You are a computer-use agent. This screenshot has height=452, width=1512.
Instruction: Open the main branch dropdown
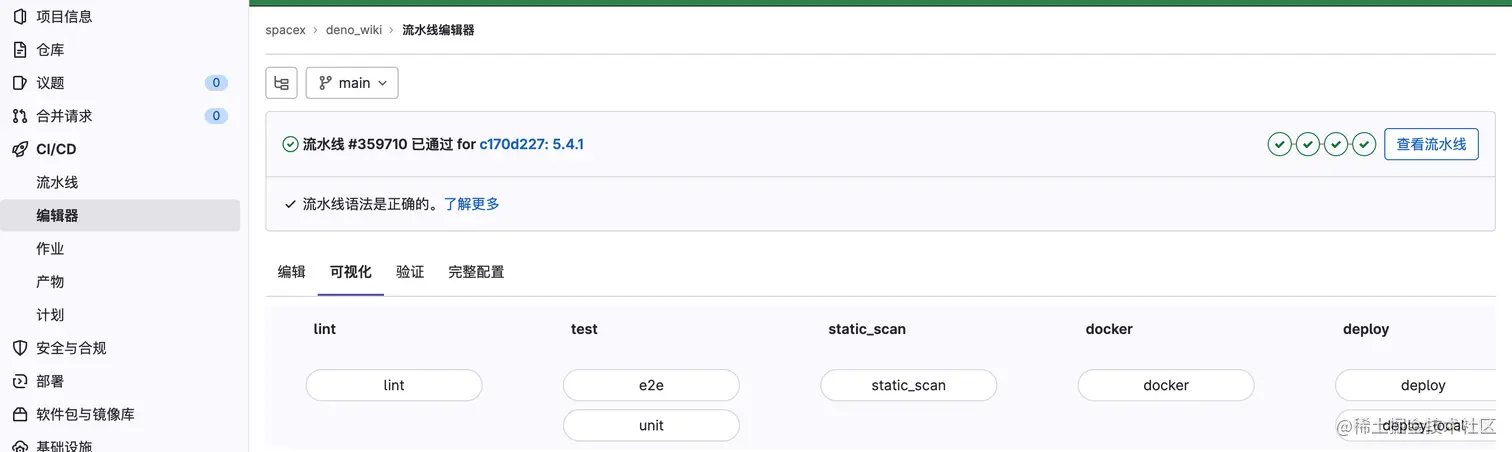point(352,83)
